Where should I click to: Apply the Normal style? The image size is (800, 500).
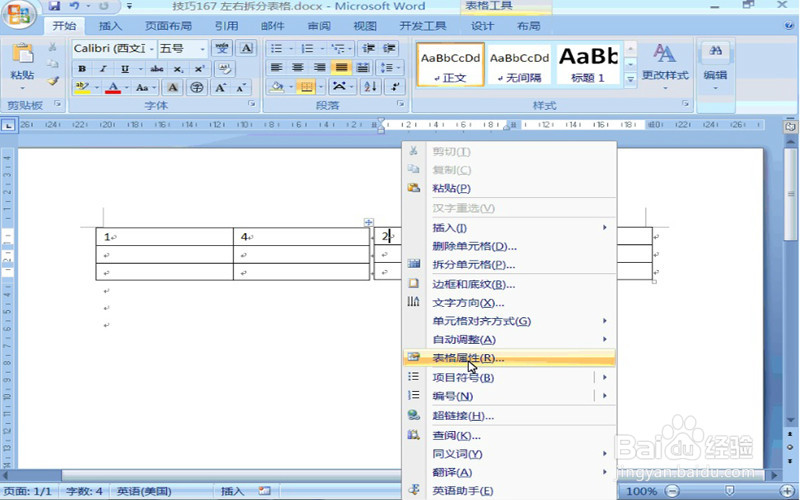pos(450,65)
